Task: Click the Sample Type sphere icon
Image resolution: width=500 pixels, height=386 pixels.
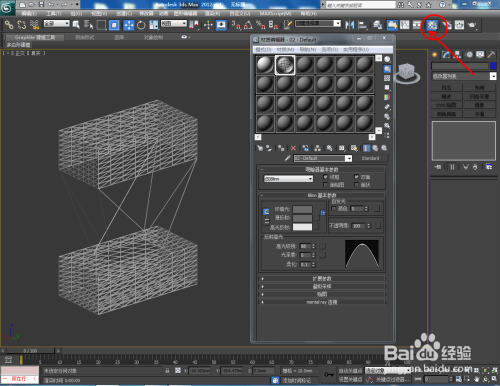Action: 387,59
